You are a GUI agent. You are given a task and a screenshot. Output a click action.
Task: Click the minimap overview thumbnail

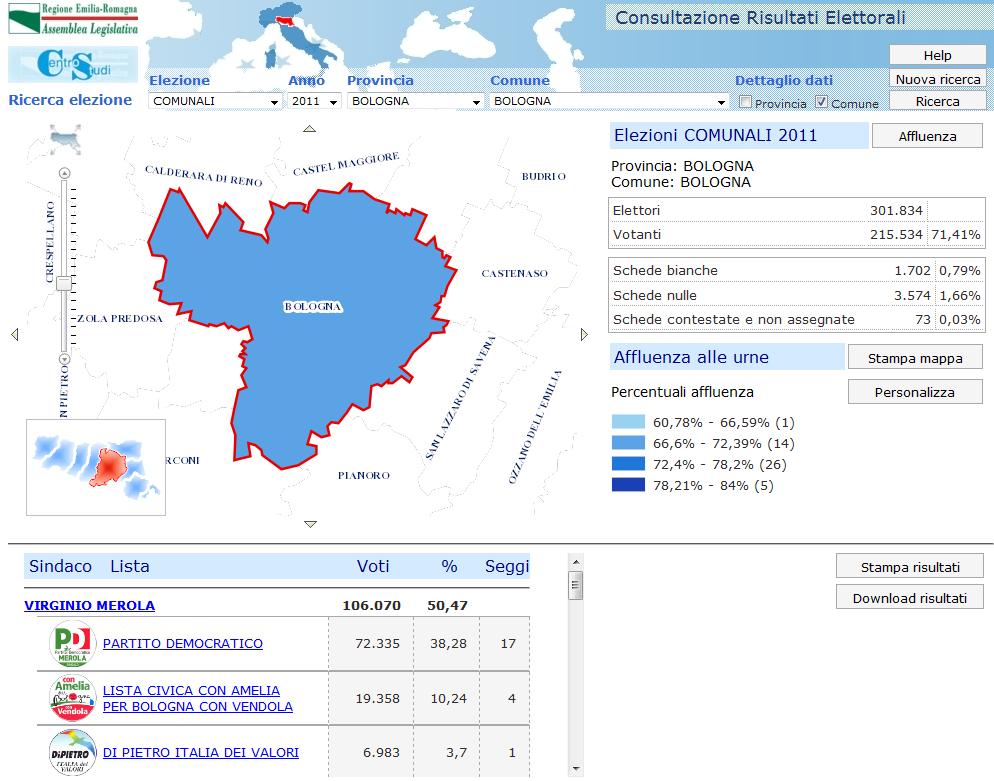[x=95, y=467]
